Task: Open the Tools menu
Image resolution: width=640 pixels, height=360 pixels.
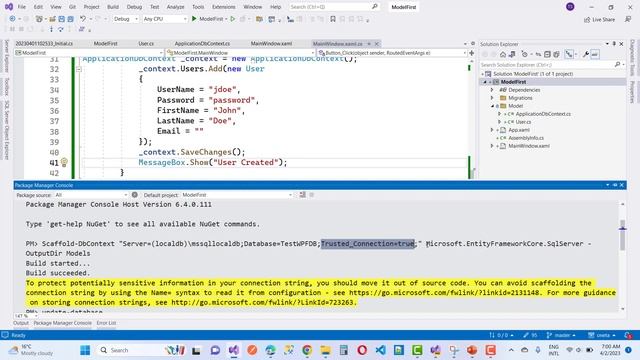Action: coord(198,7)
